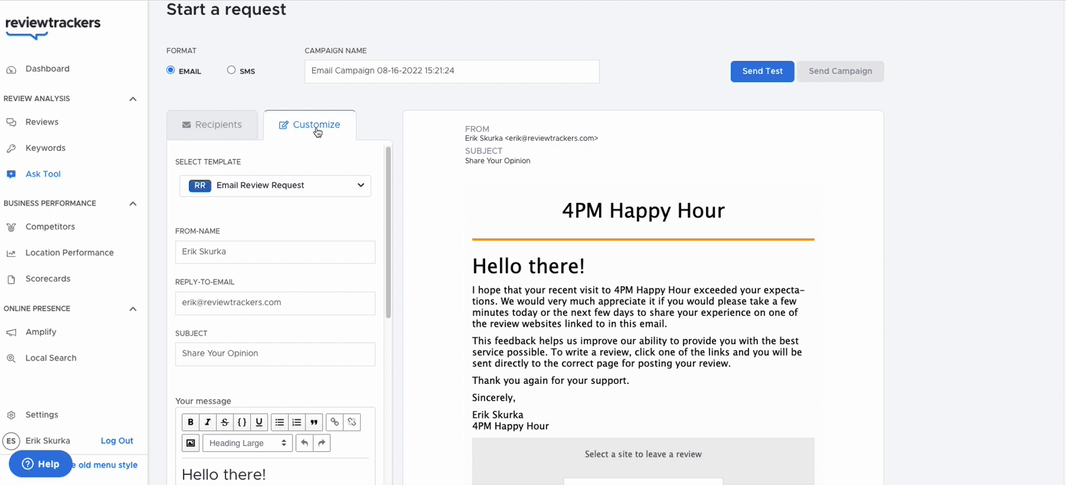Open Dashboard from the sidebar menu
The image size is (1066, 485).
point(48,69)
